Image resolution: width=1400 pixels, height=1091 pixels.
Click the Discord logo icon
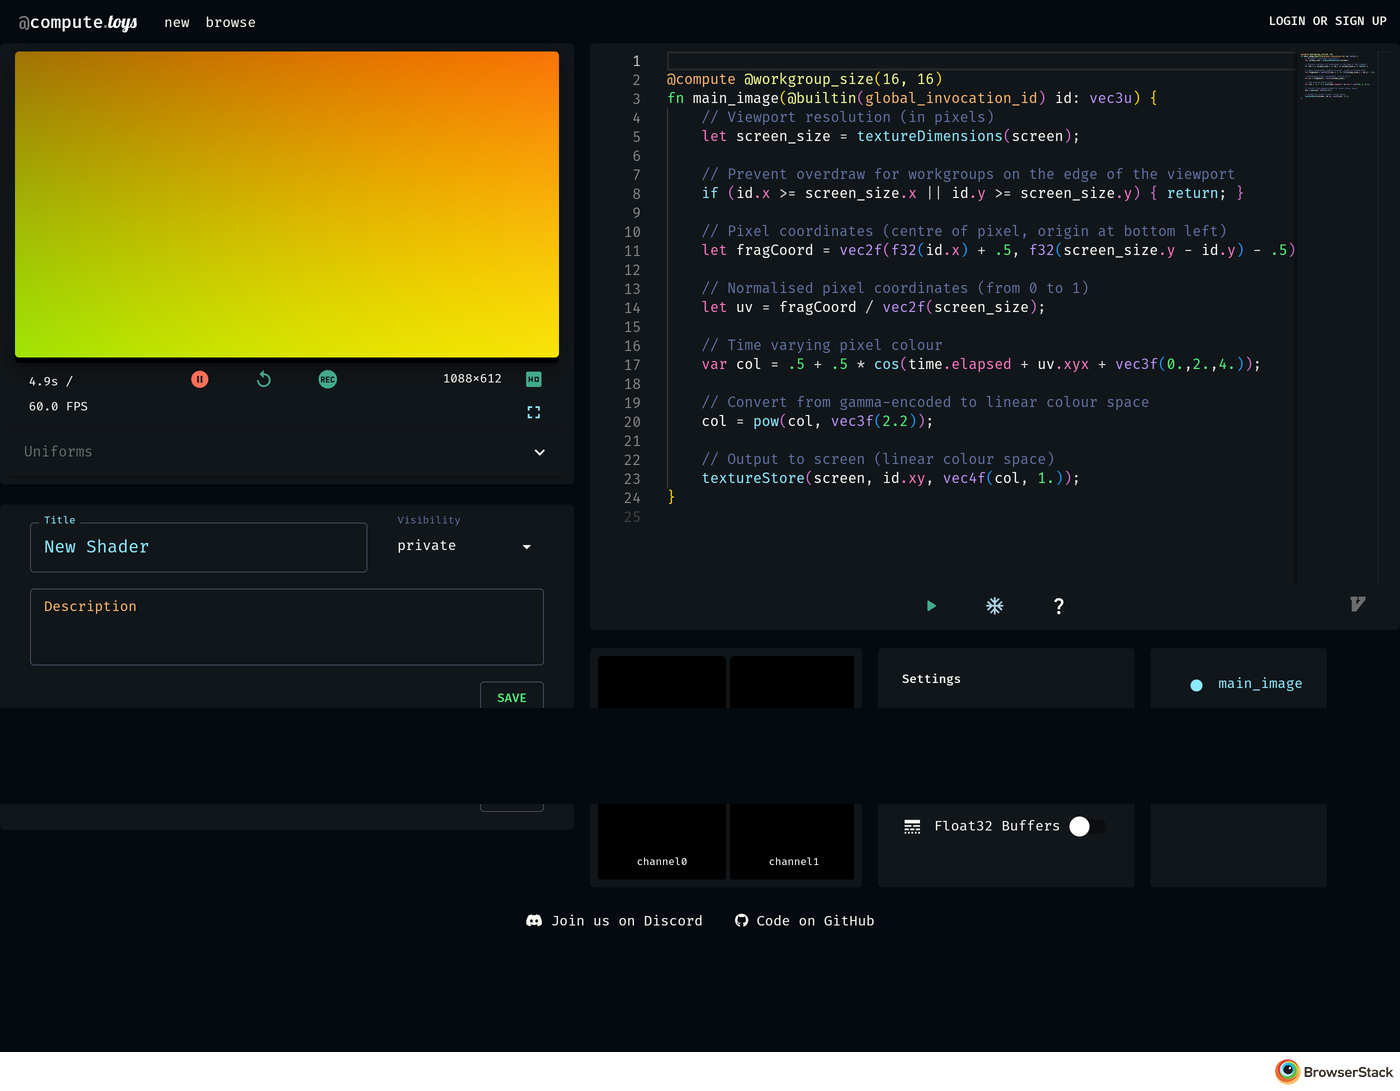coord(534,921)
